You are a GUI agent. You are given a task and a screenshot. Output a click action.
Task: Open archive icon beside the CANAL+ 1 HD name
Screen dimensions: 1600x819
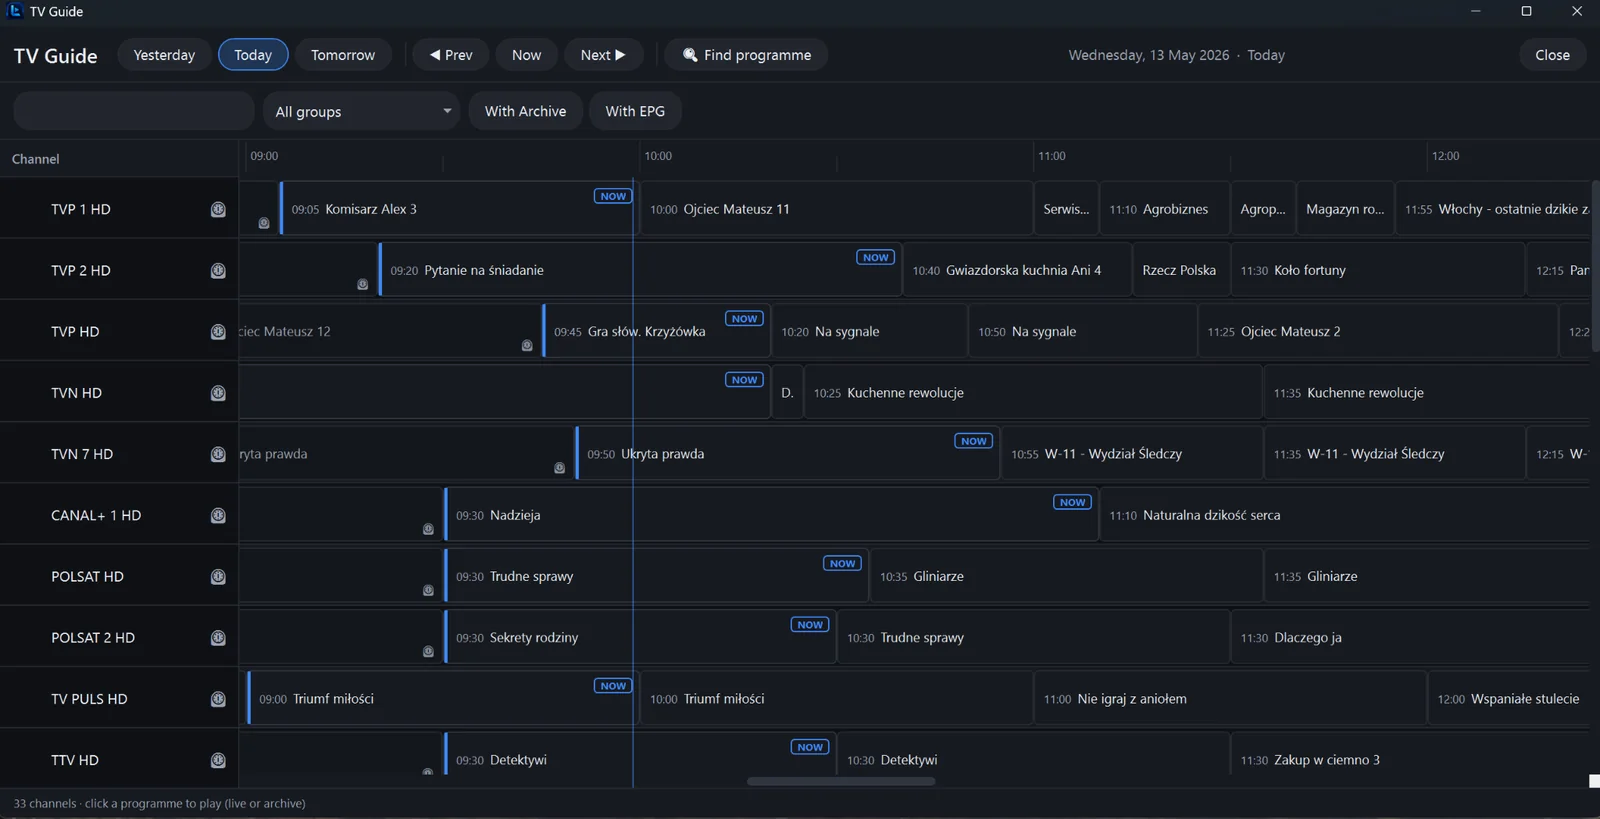pos(218,516)
